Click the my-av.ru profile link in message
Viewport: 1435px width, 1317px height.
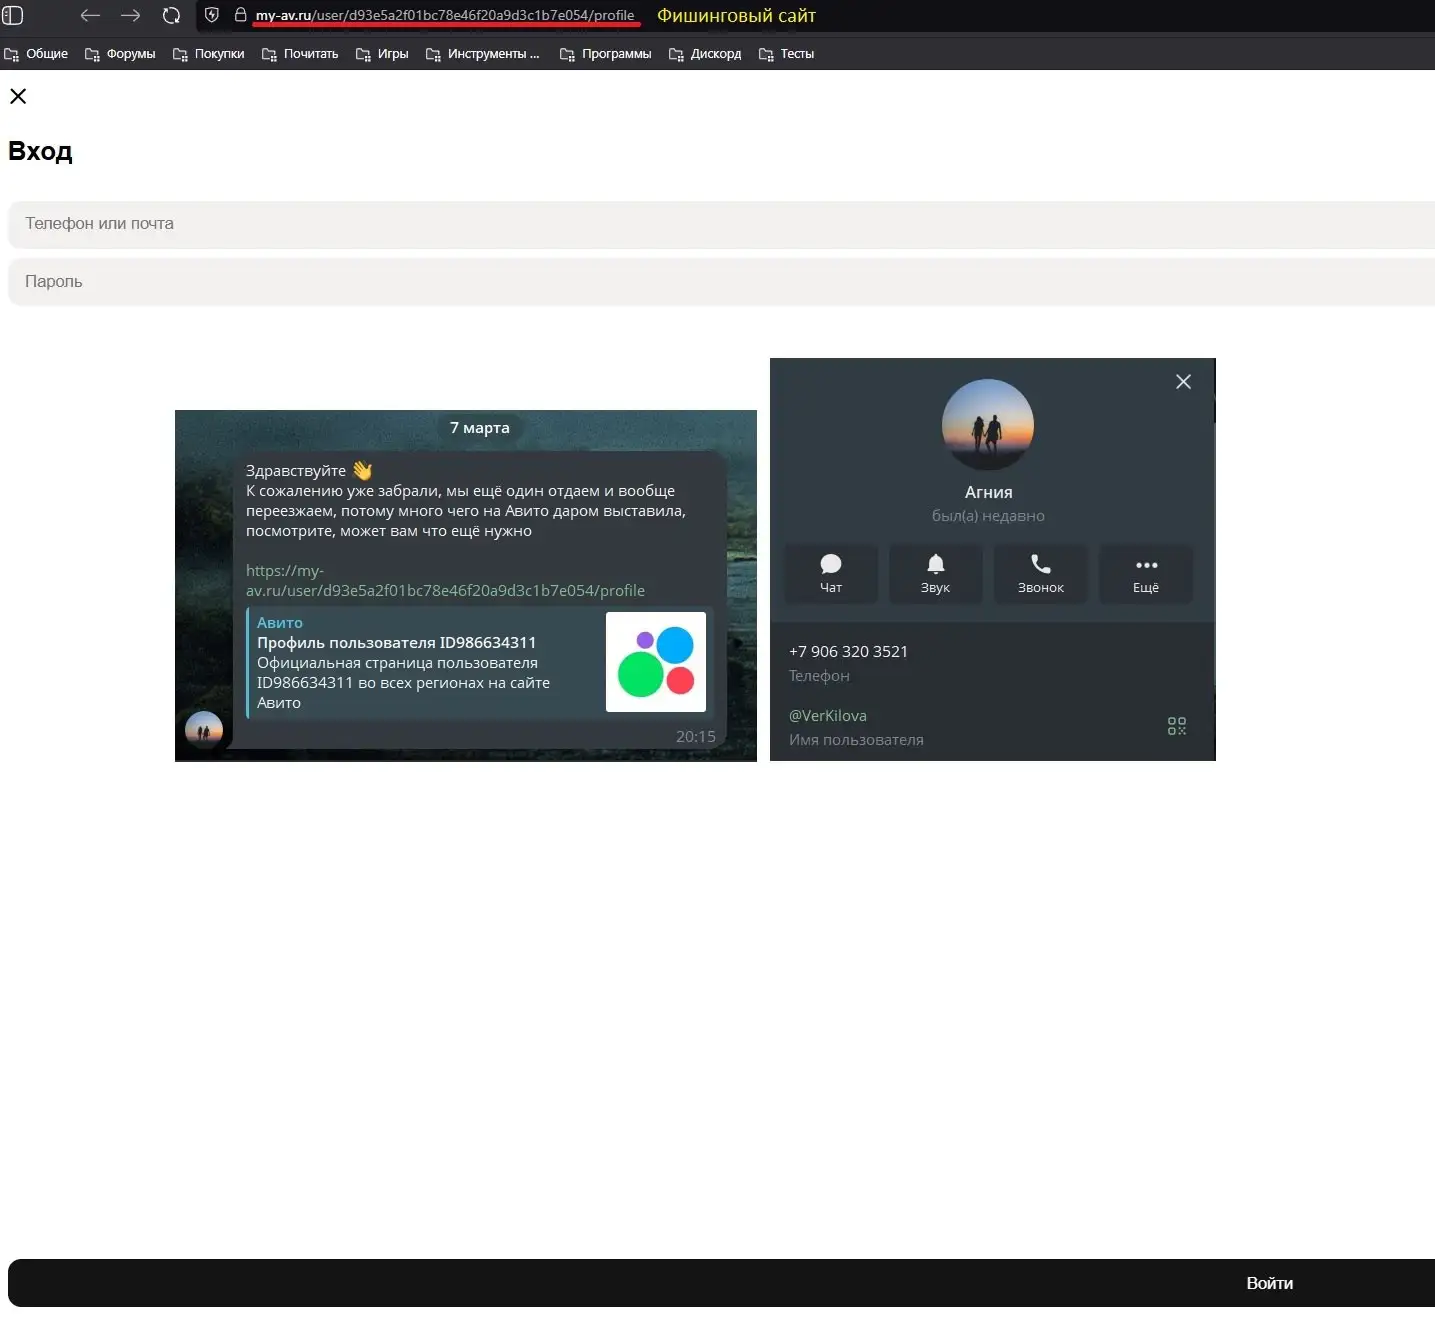pyautogui.click(x=444, y=581)
